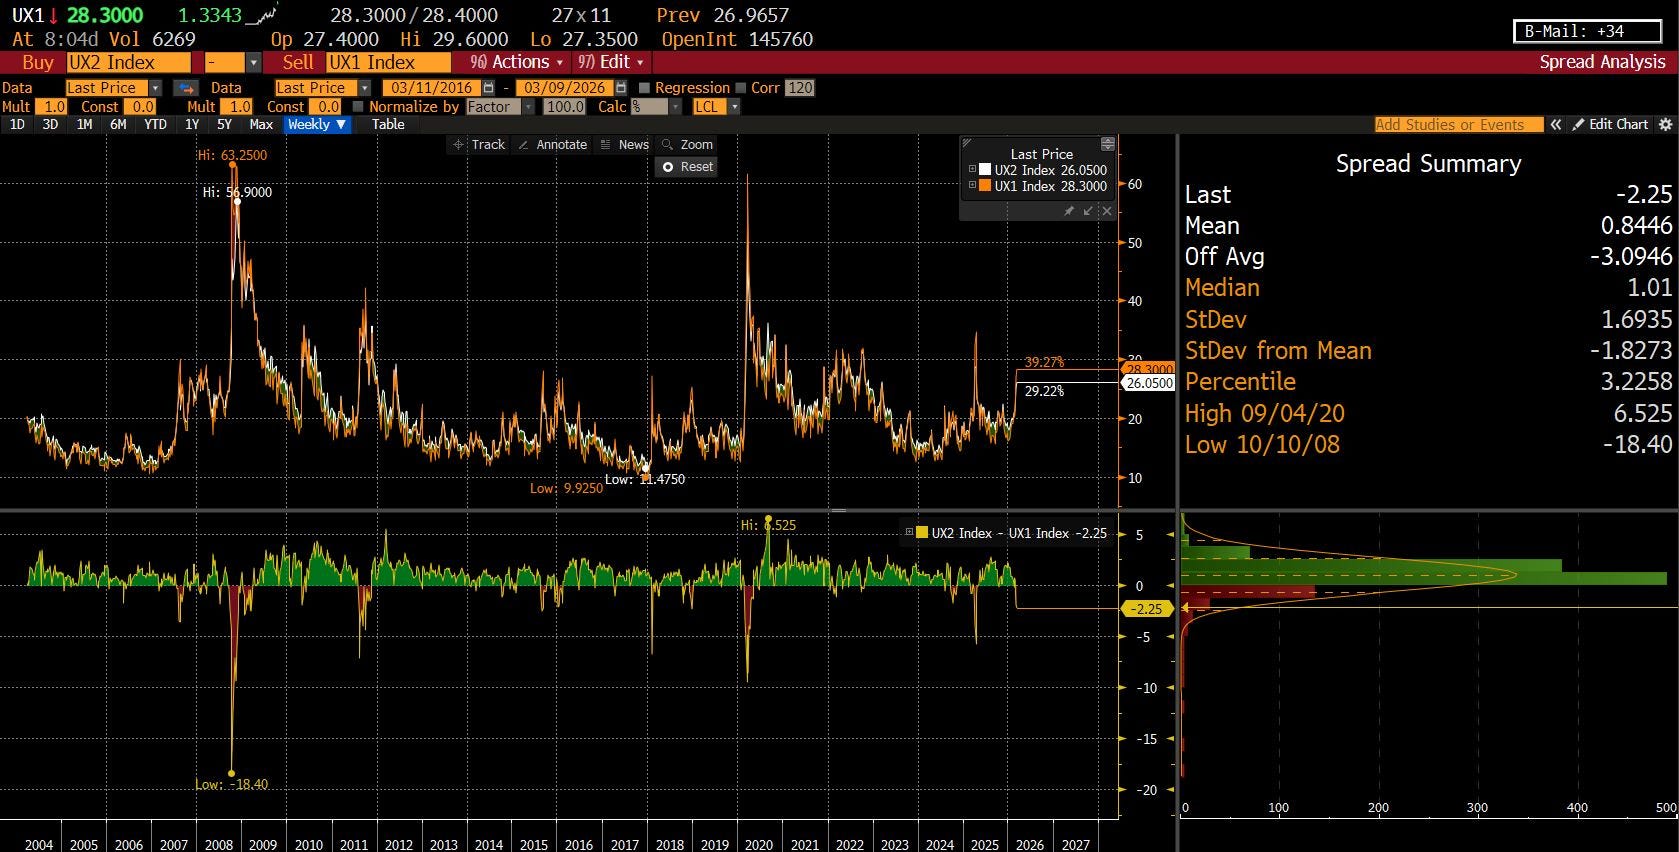Collapse side panel with double-chevron icon
Viewport: 1679px width, 852px height.
pyautogui.click(x=1556, y=125)
